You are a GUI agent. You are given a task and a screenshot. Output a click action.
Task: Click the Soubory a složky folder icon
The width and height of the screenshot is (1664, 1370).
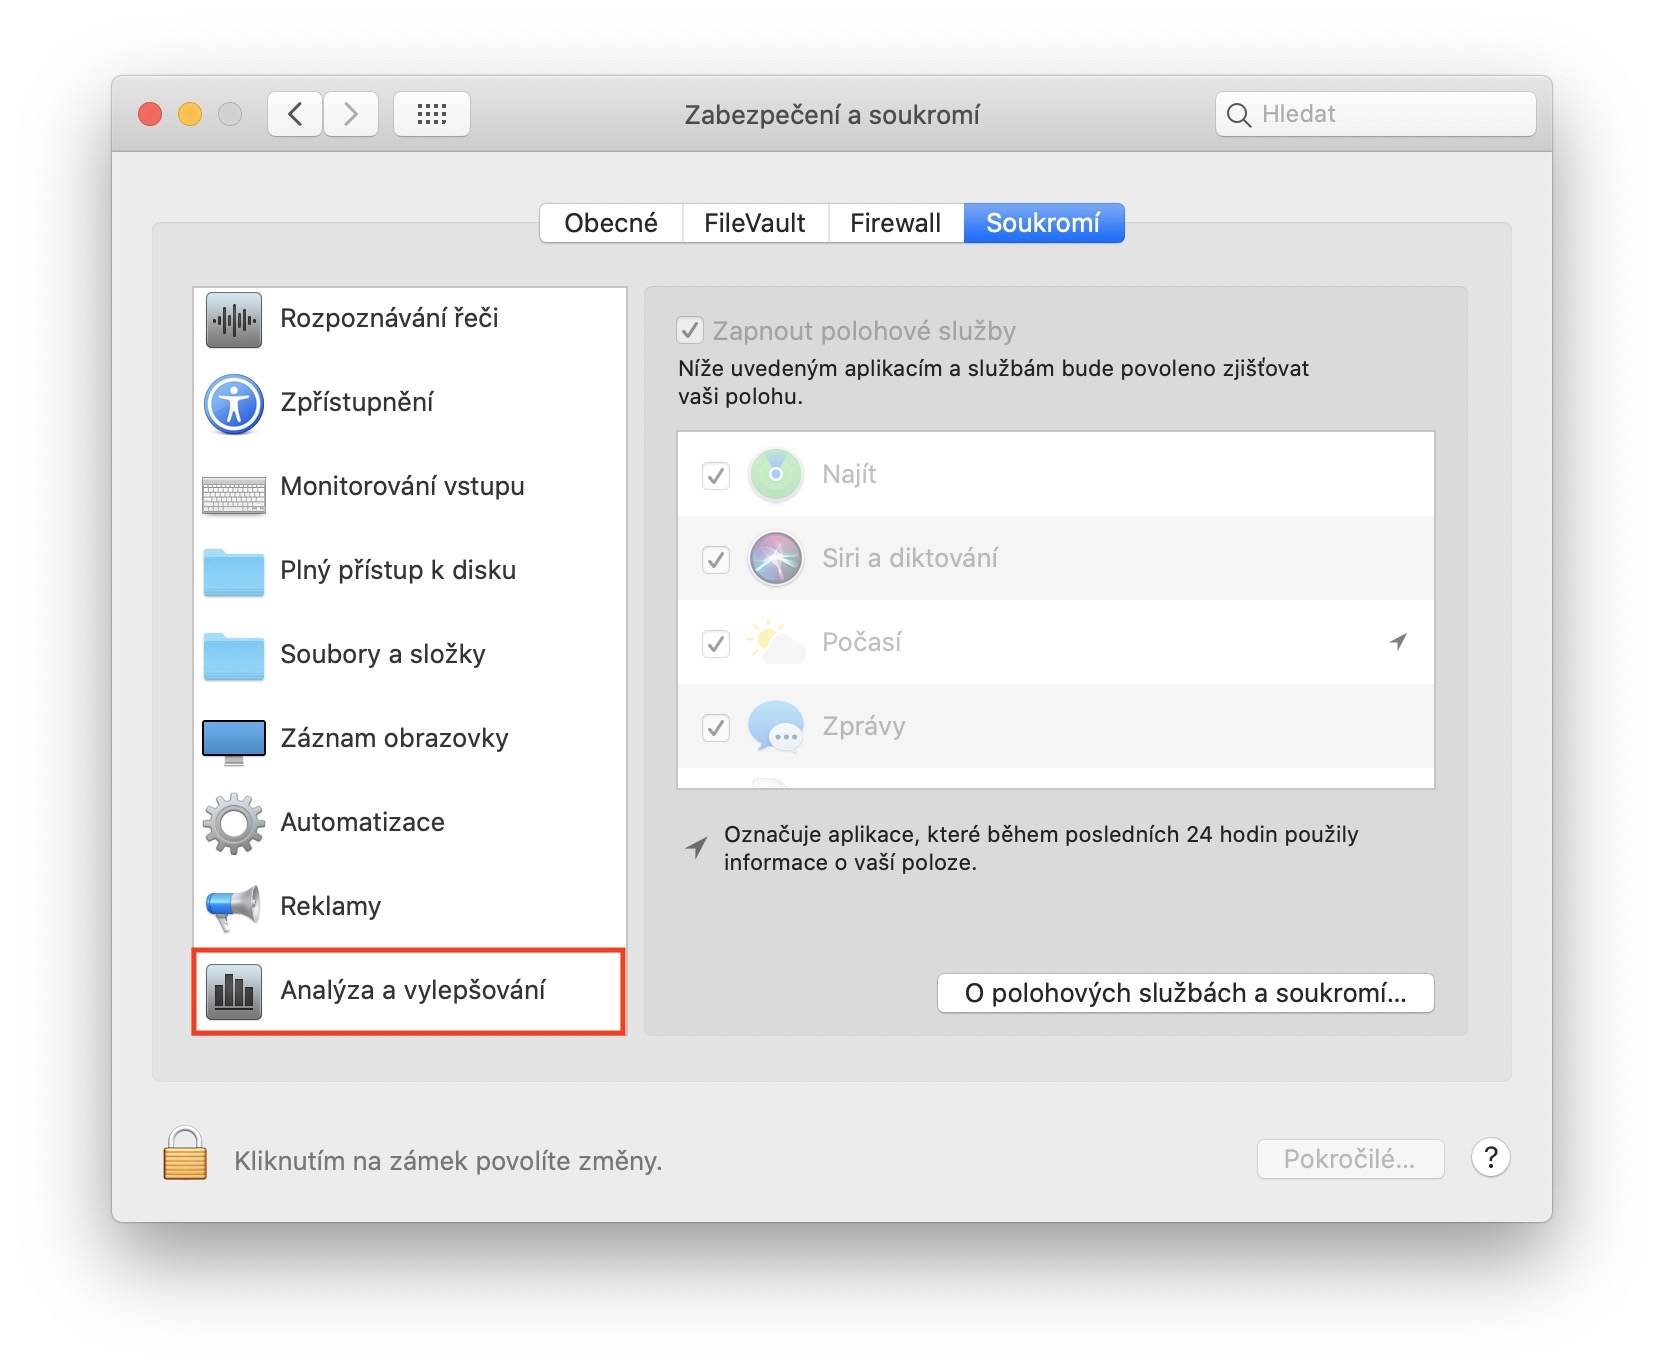point(234,656)
